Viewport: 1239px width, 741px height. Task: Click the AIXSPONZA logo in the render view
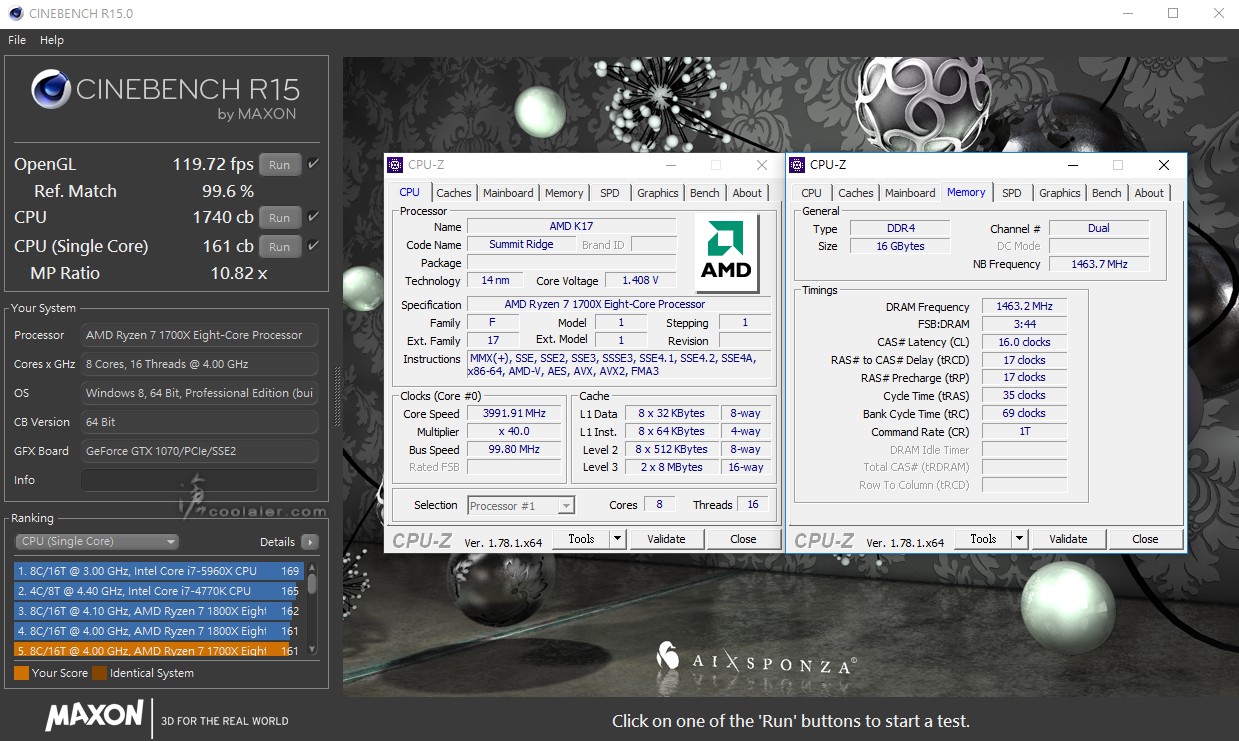[756, 659]
